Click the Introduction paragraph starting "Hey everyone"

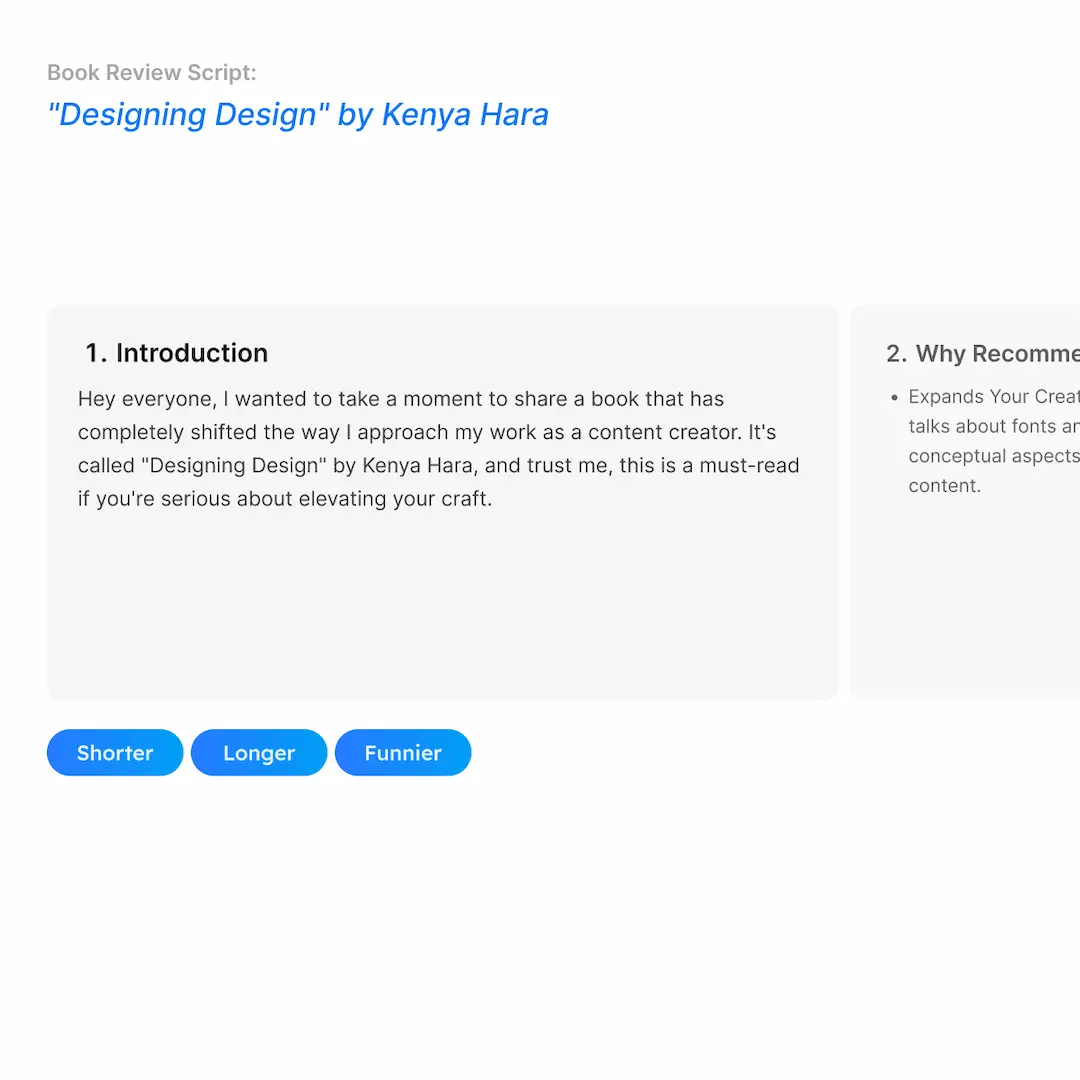click(x=438, y=448)
